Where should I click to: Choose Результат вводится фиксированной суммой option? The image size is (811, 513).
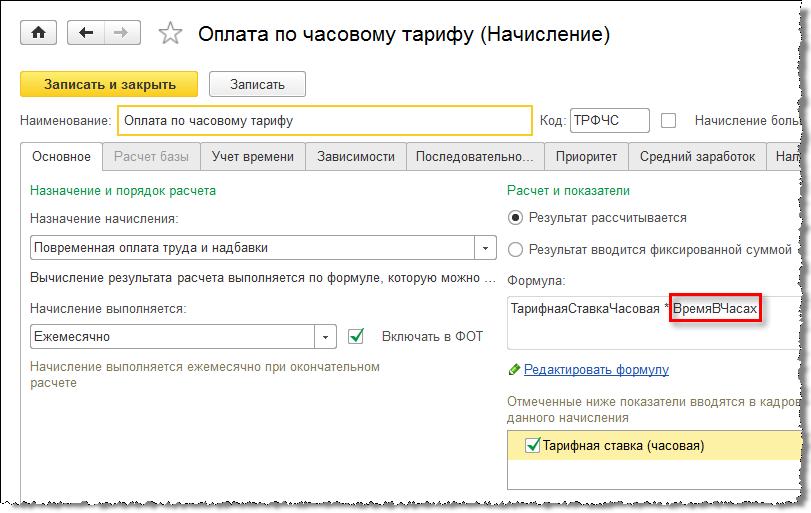(x=515, y=249)
